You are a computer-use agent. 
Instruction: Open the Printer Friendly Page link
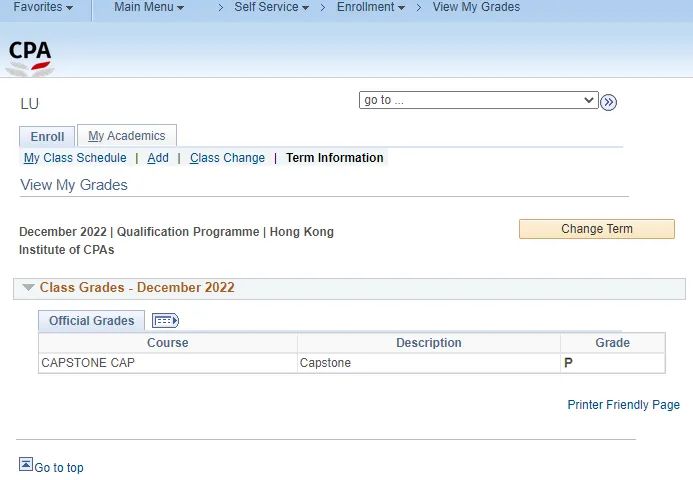[624, 404]
